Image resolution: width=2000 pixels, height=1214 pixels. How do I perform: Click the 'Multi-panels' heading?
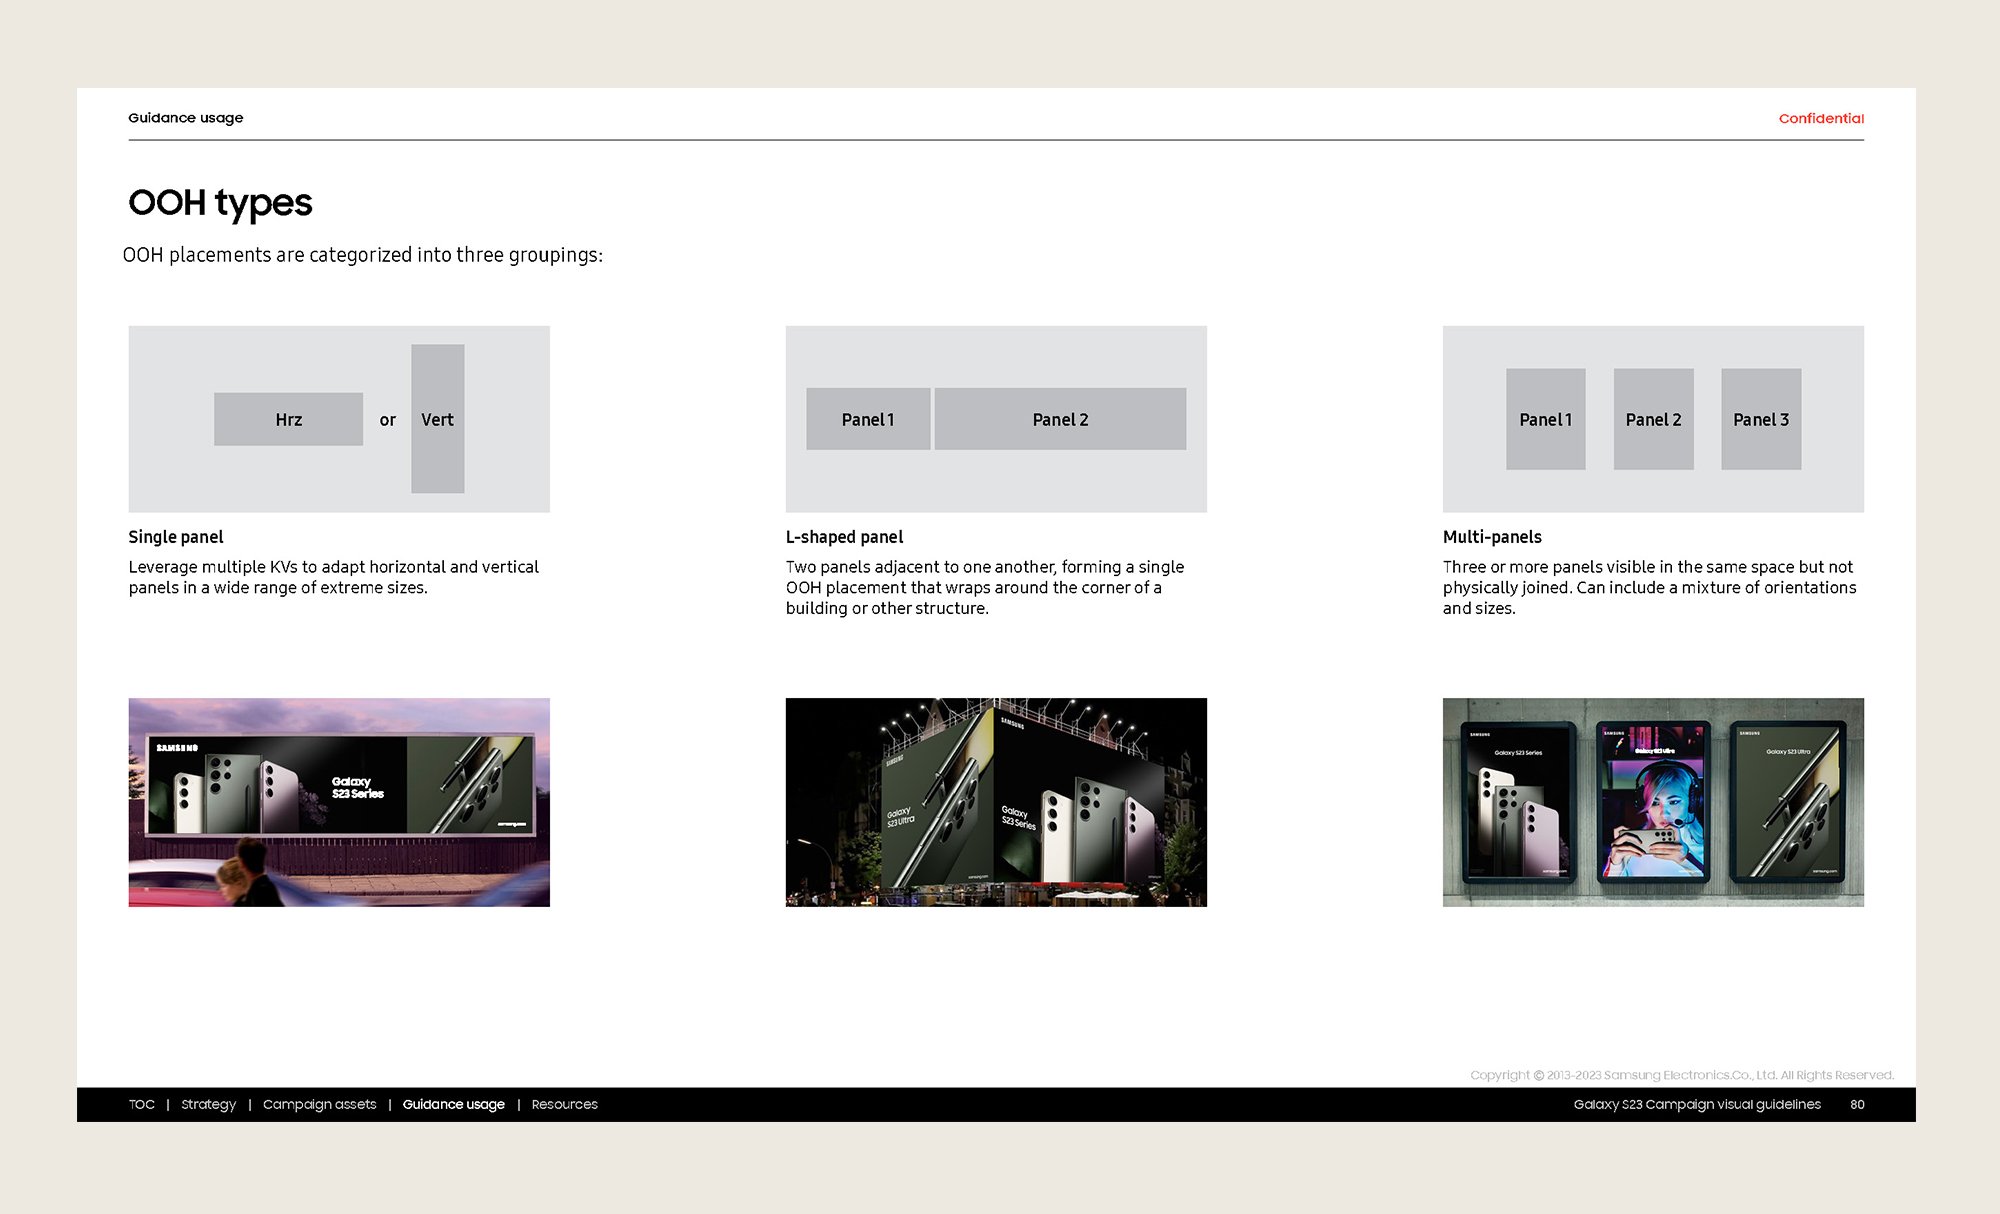(x=1492, y=537)
